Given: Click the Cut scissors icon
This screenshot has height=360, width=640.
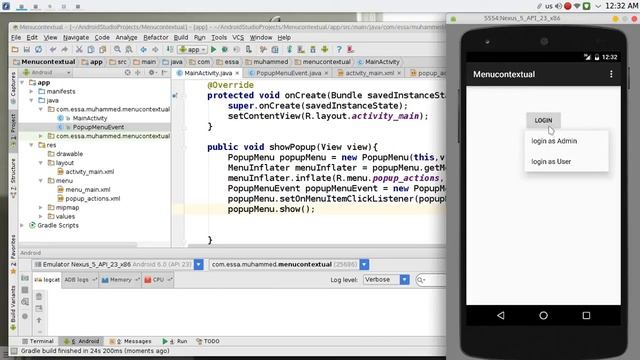Looking at the screenshot, I should pyautogui.click(x=79, y=50).
